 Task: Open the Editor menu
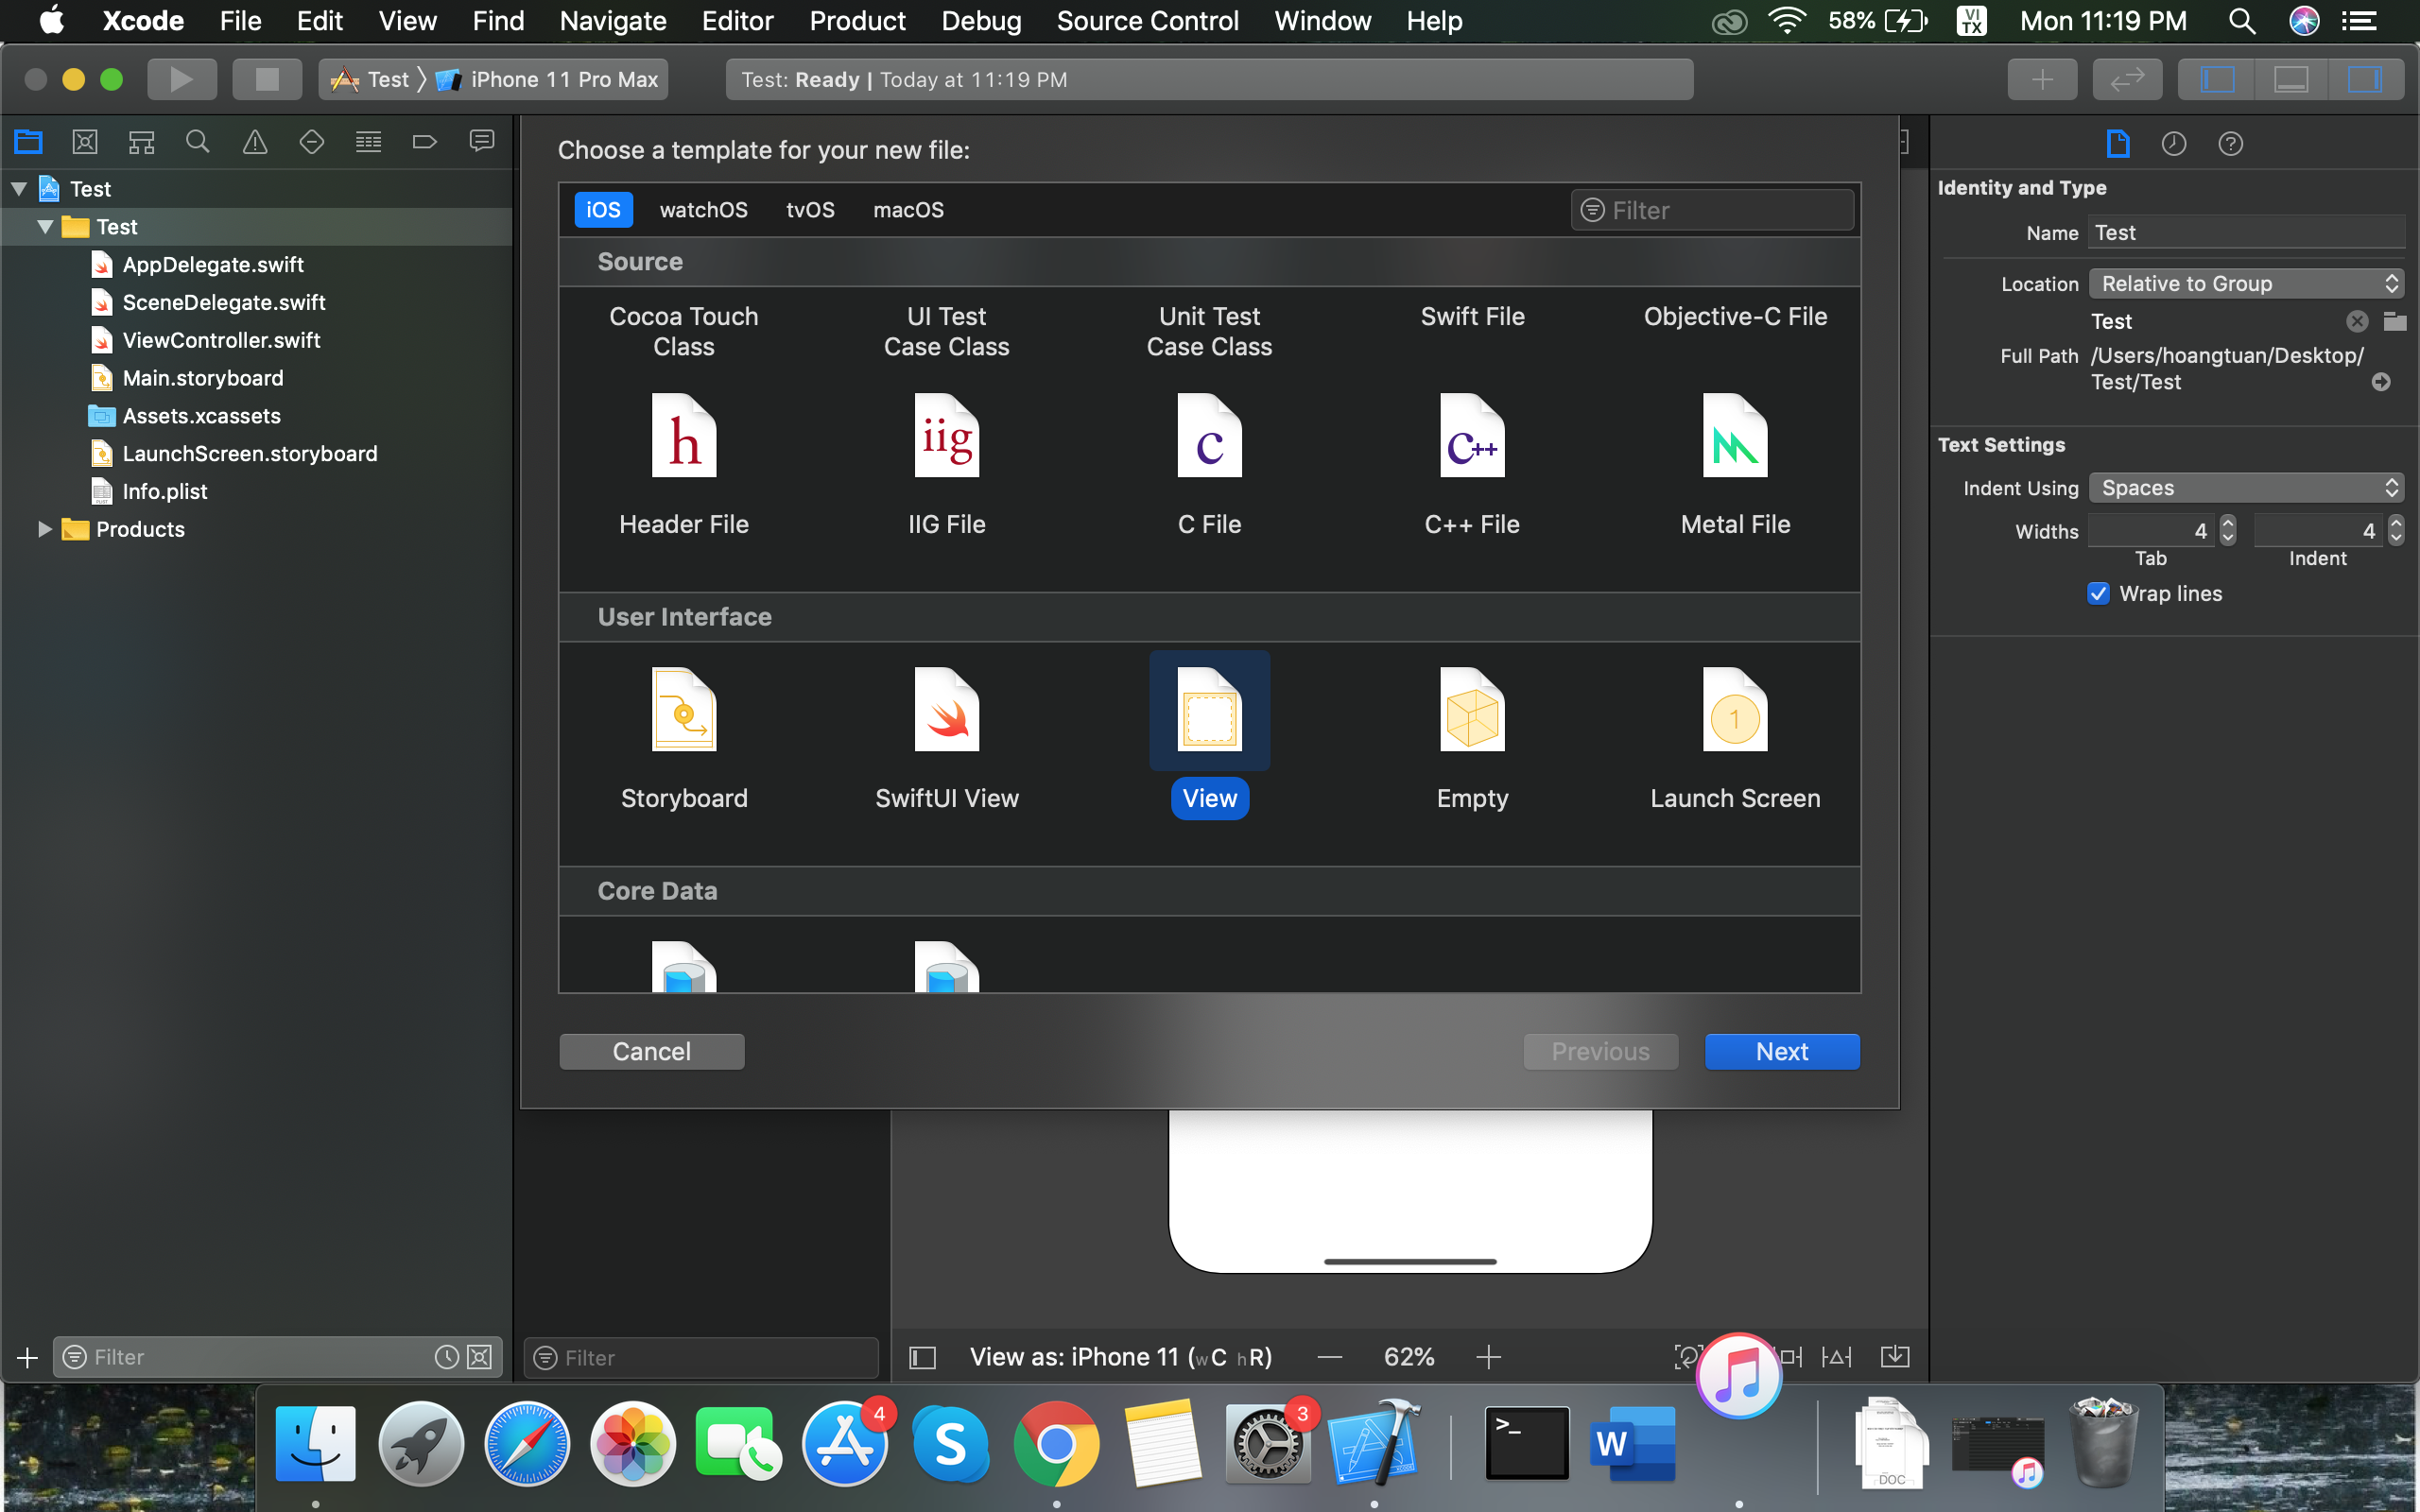pos(737,21)
